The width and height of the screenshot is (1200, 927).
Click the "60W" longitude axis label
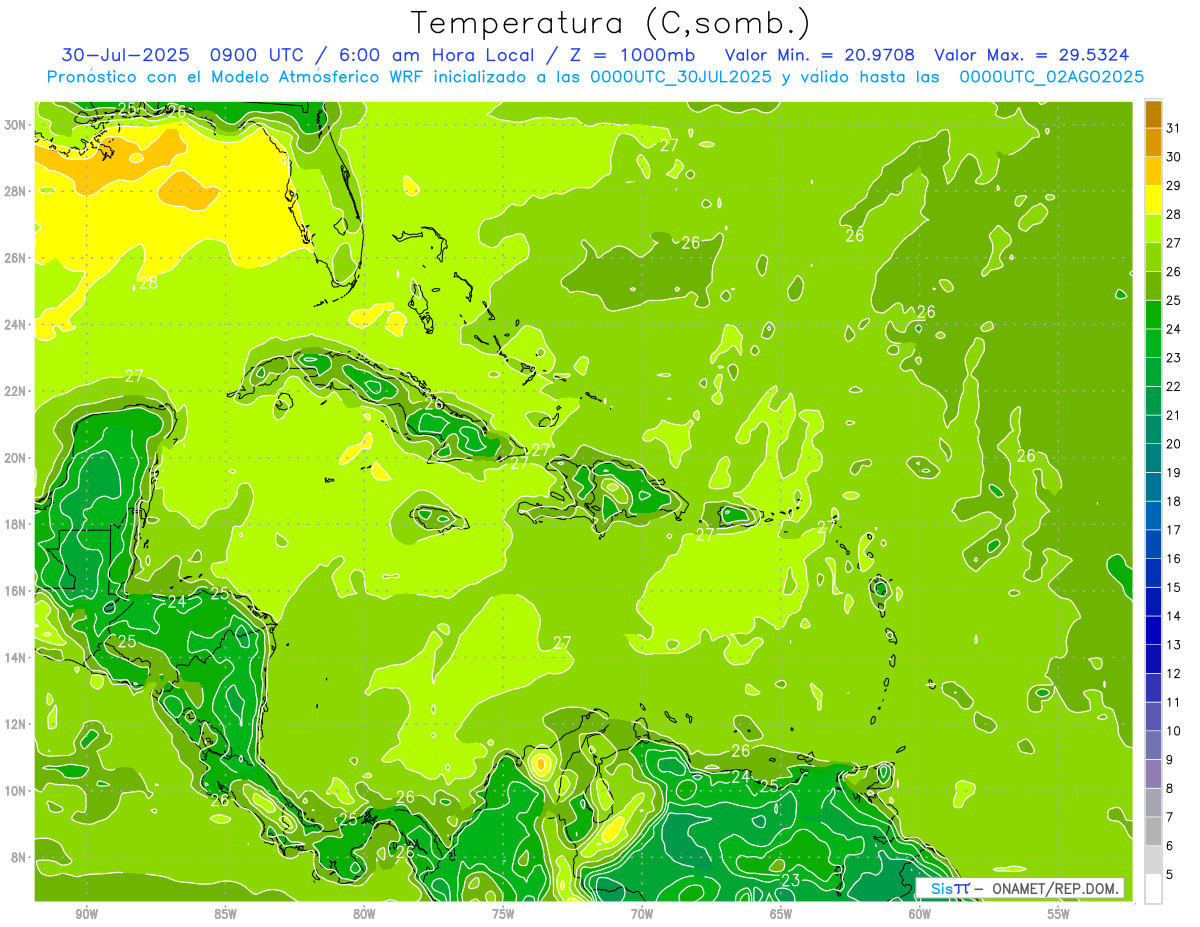click(x=920, y=914)
